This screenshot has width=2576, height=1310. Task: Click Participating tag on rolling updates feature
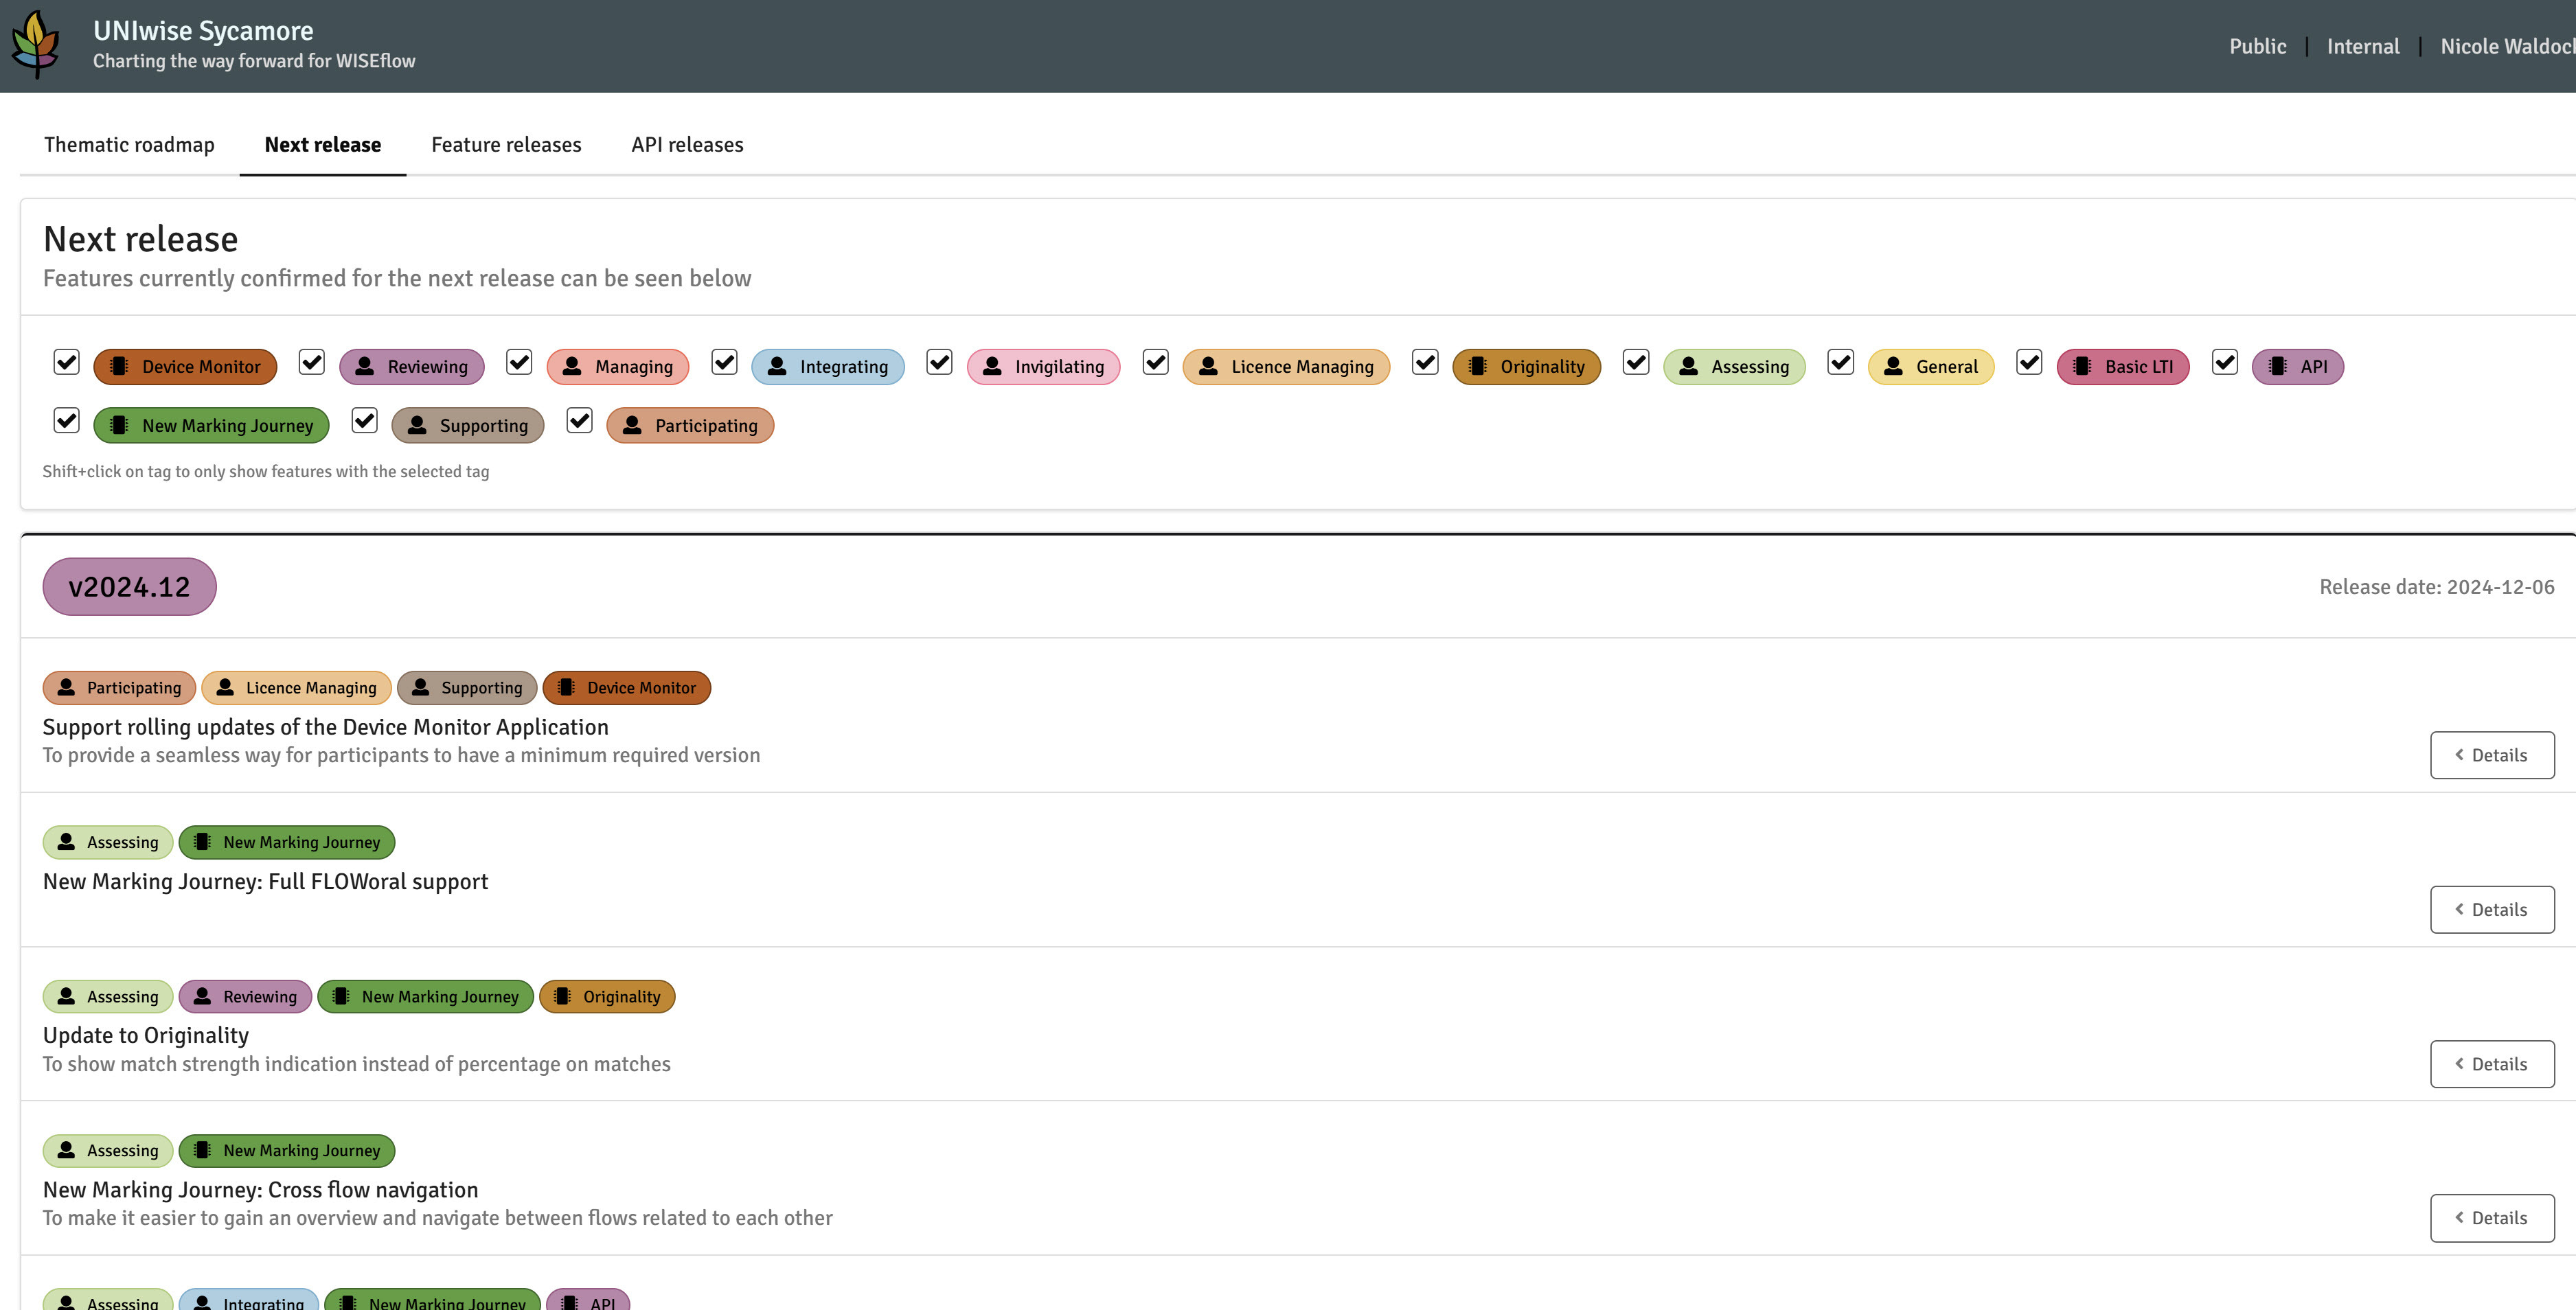[119, 688]
